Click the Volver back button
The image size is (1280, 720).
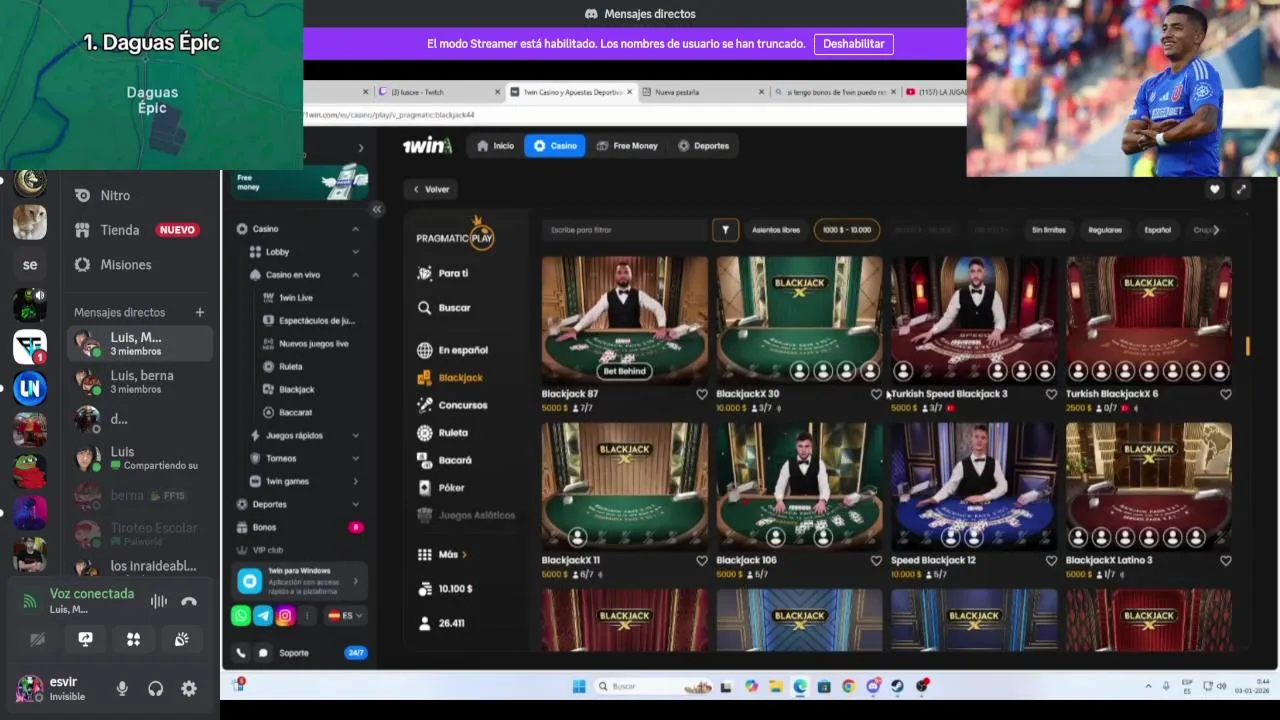pyautogui.click(x=432, y=189)
